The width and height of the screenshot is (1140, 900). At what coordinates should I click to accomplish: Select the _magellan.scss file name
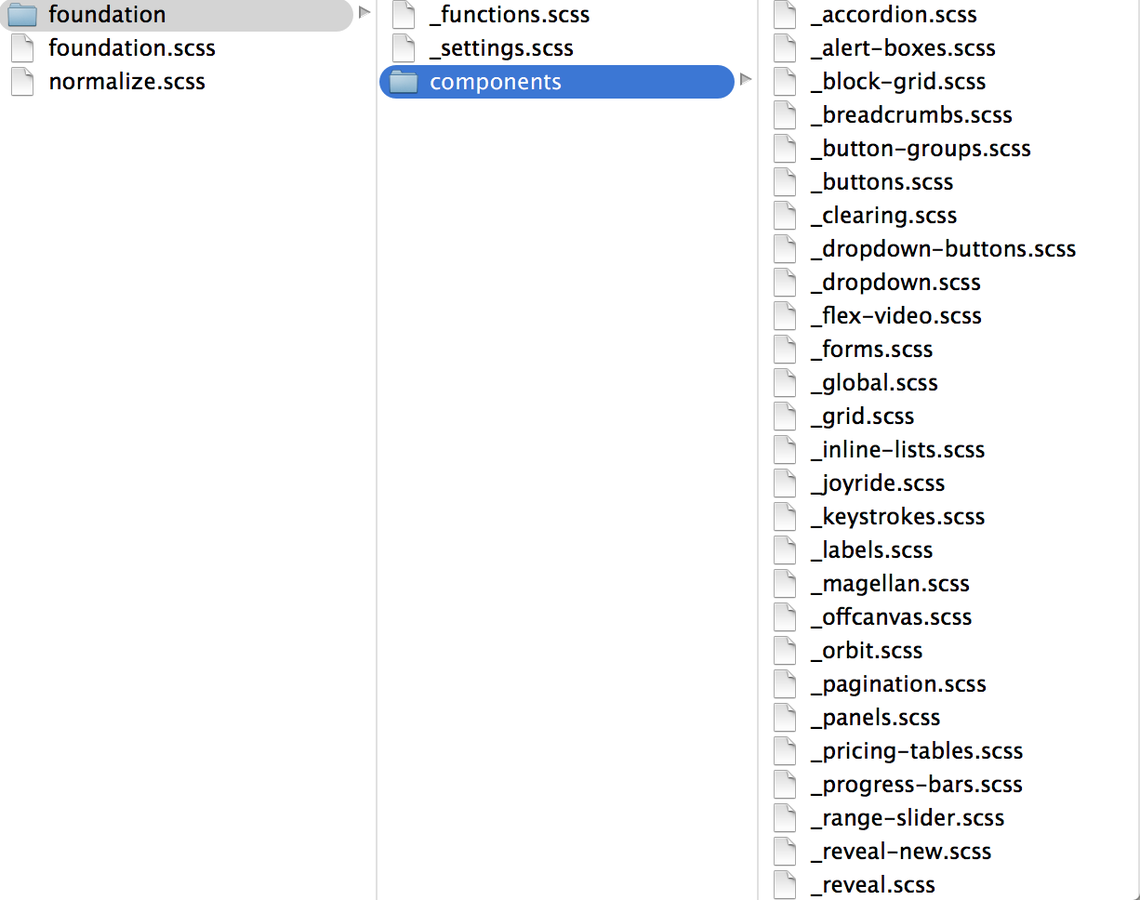click(x=891, y=583)
